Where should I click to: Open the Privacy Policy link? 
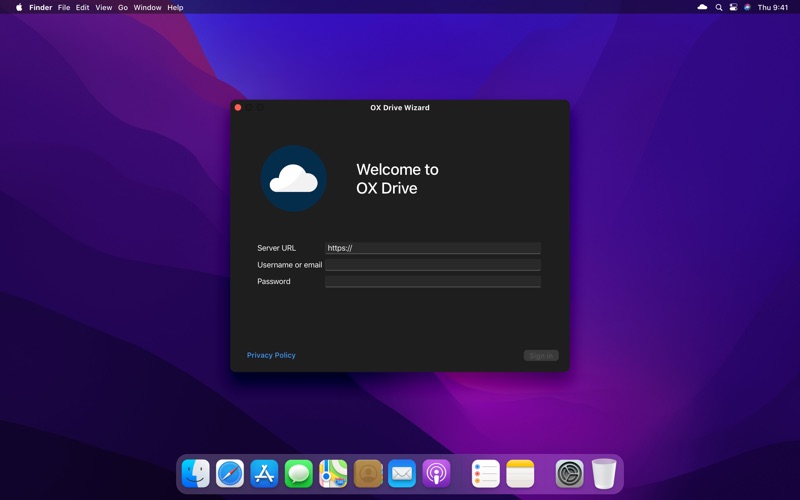click(271, 355)
